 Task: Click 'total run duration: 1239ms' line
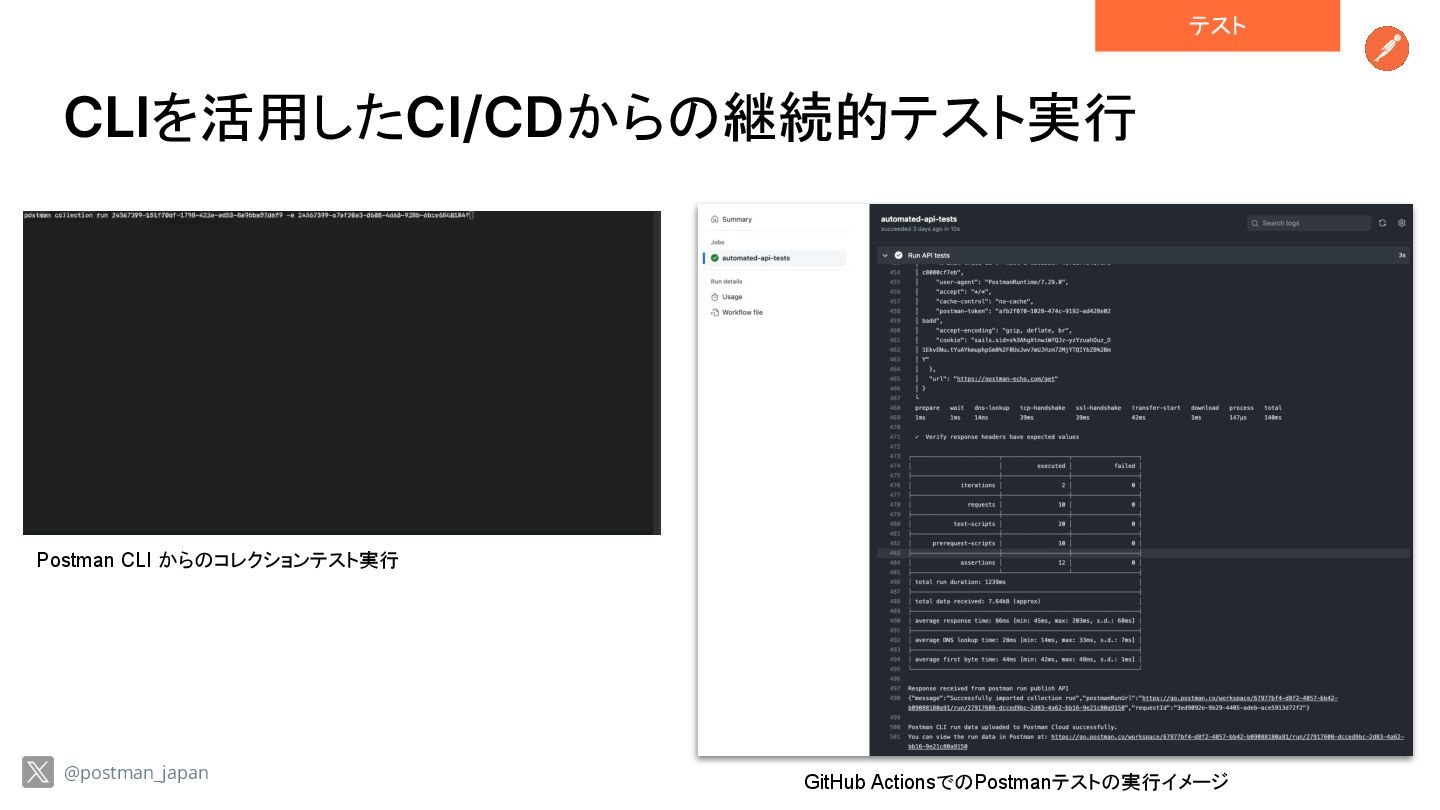(x=960, y=582)
